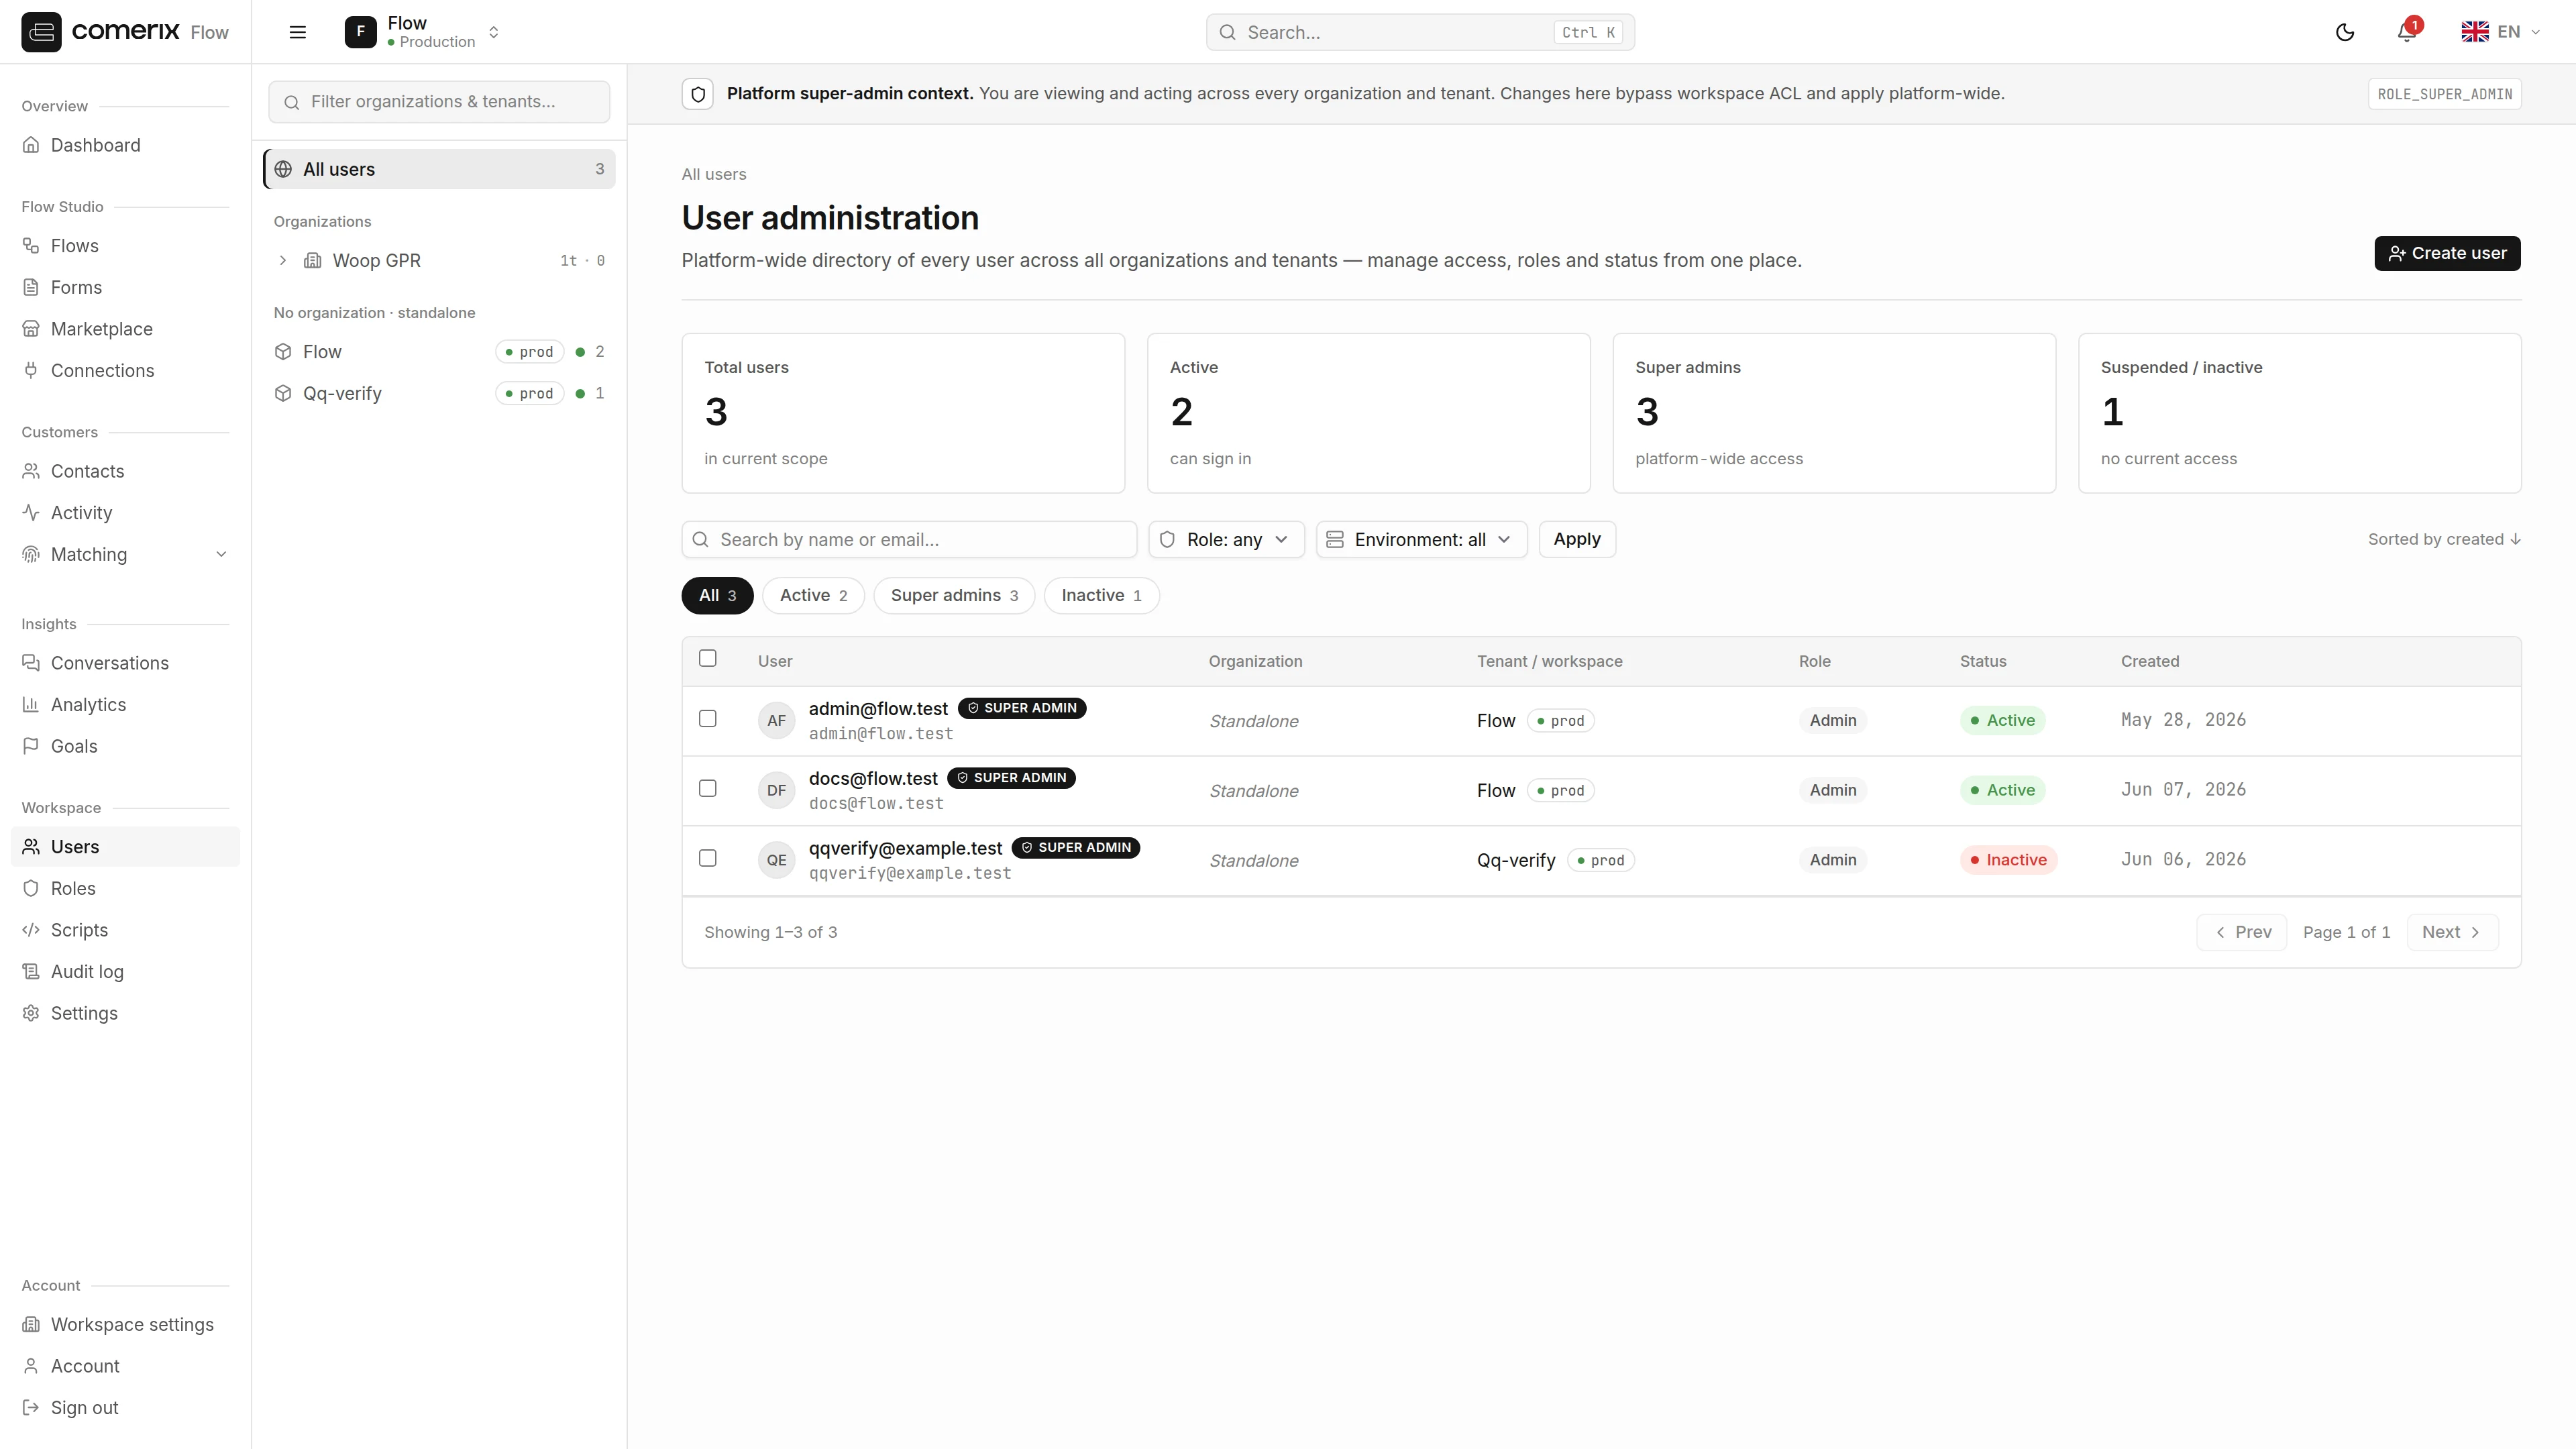Viewport: 2576px width, 1449px height.
Task: Open the Role: any filter dropdown
Action: pyautogui.click(x=1226, y=540)
